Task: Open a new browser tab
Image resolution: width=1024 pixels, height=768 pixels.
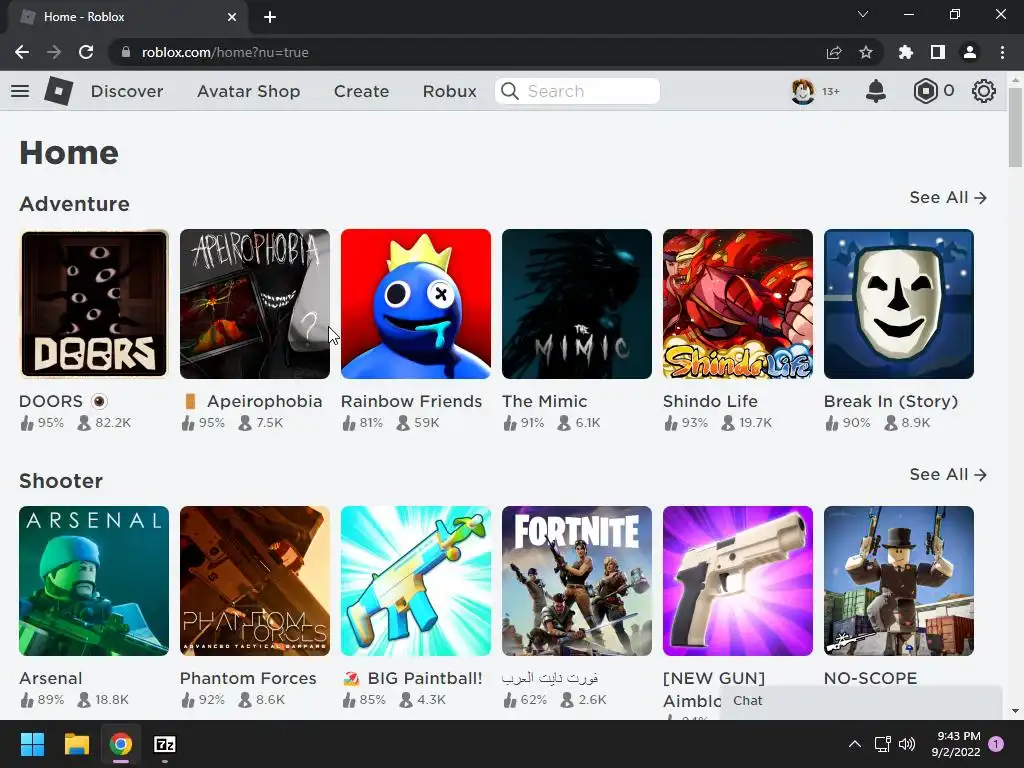Action: (270, 17)
